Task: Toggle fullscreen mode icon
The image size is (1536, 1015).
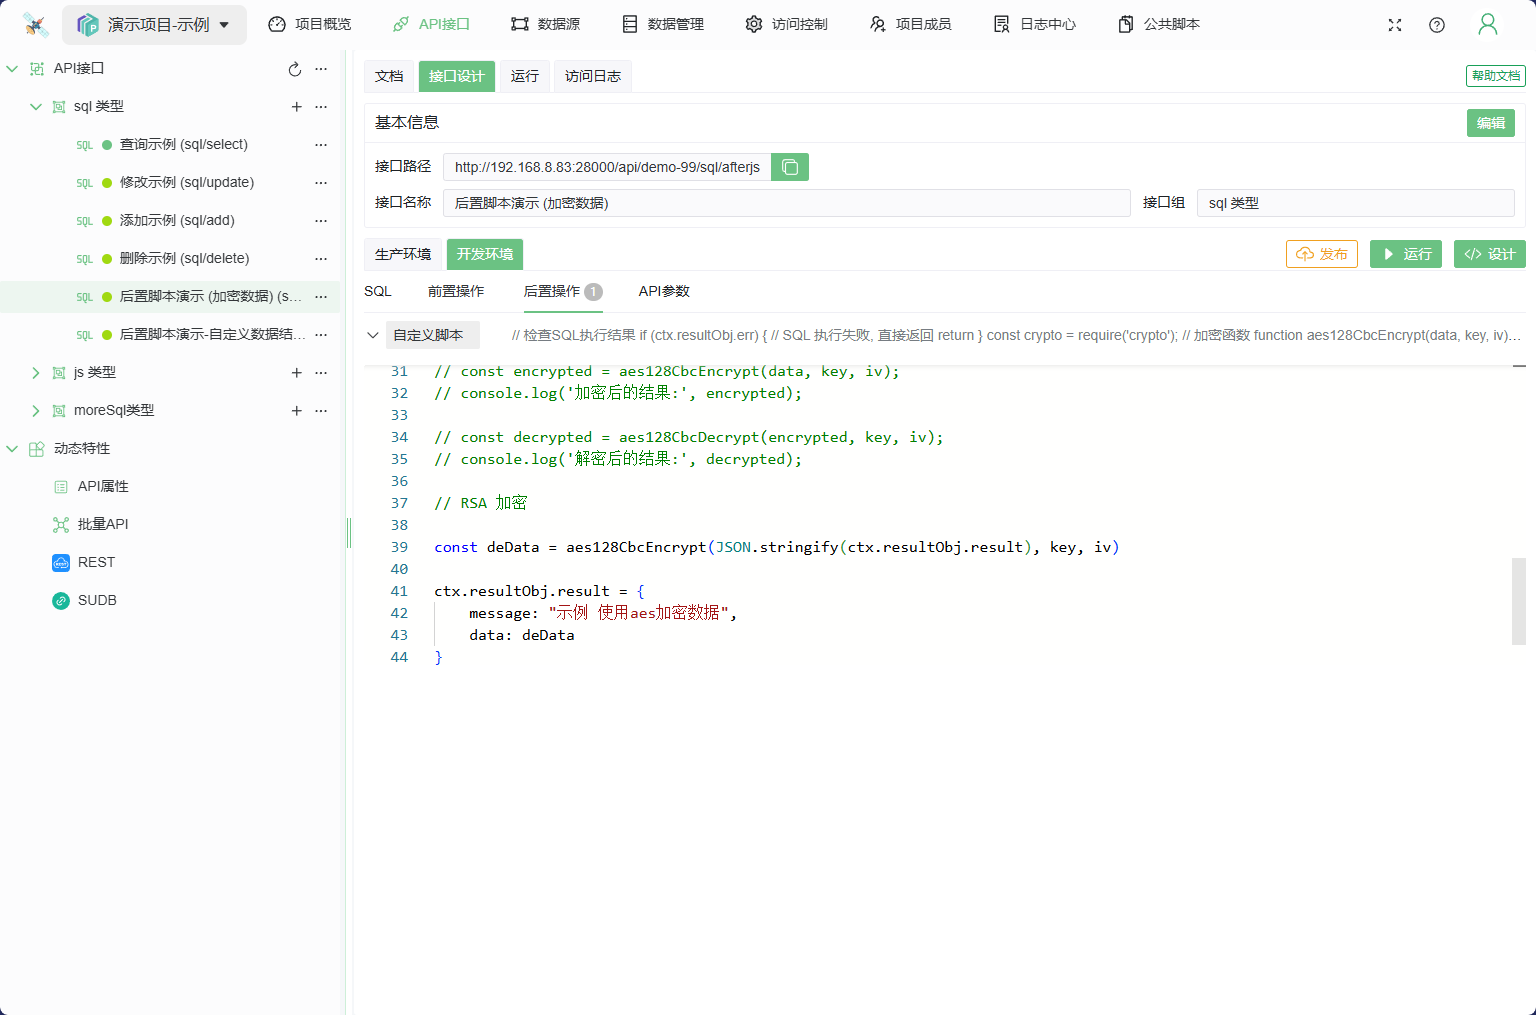Action: point(1394,25)
